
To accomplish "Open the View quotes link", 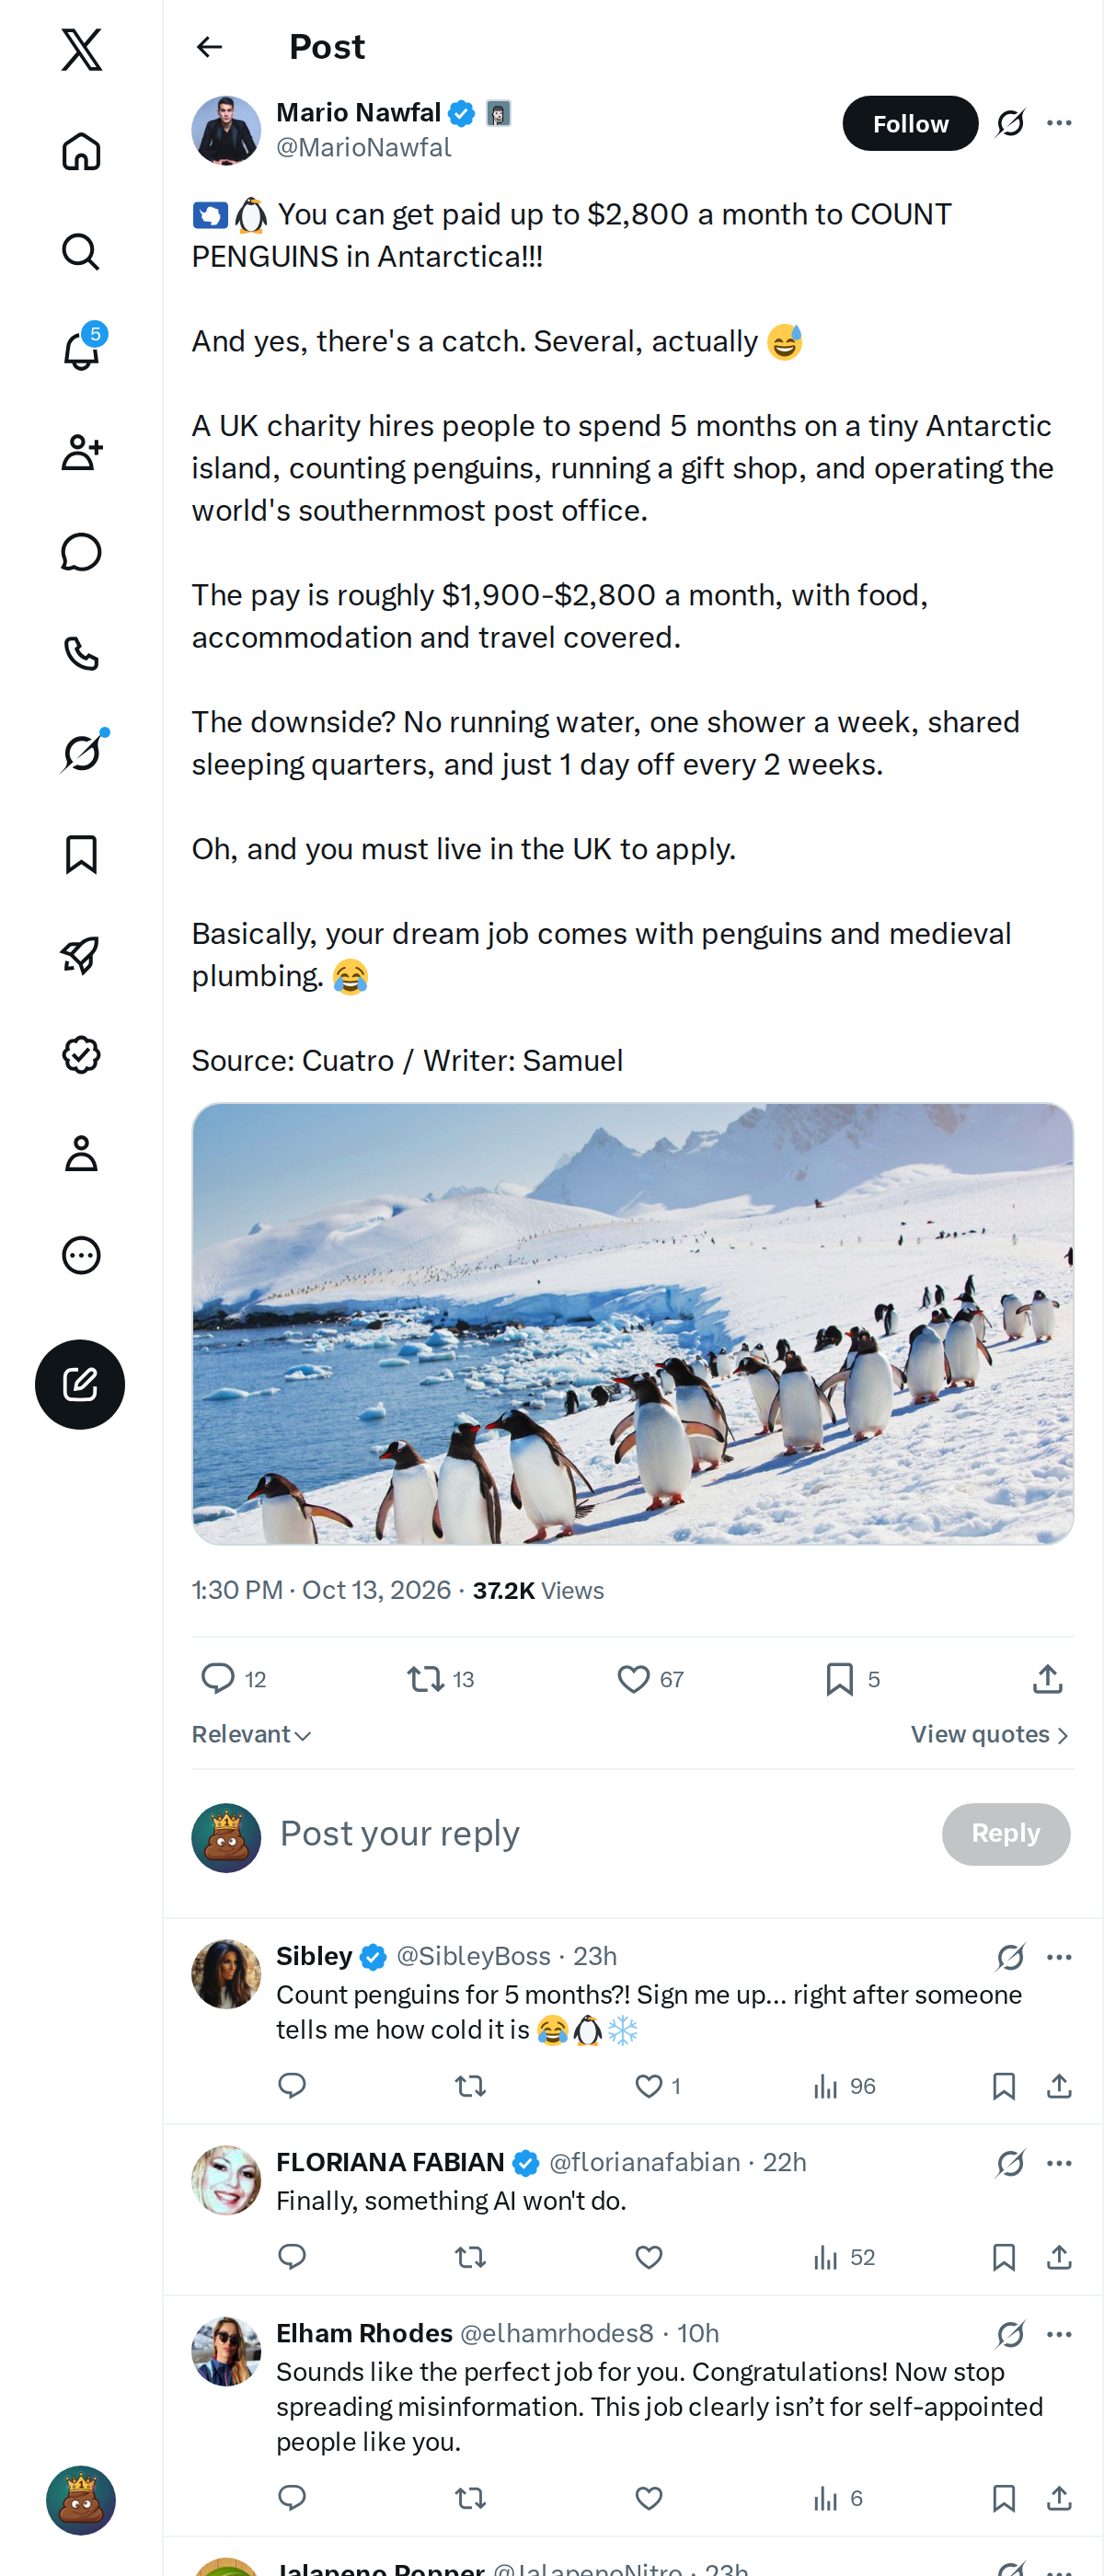I will pyautogui.click(x=990, y=1734).
